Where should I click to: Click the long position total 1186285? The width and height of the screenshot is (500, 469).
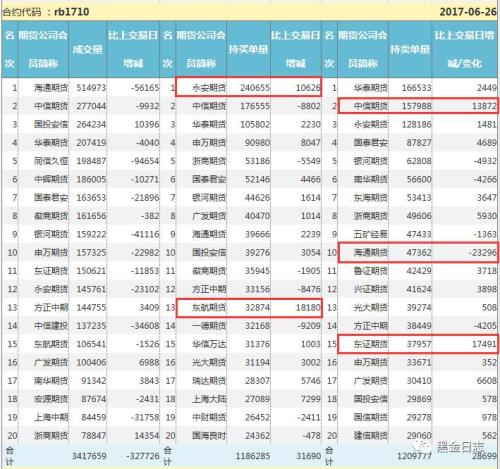[x=253, y=456]
